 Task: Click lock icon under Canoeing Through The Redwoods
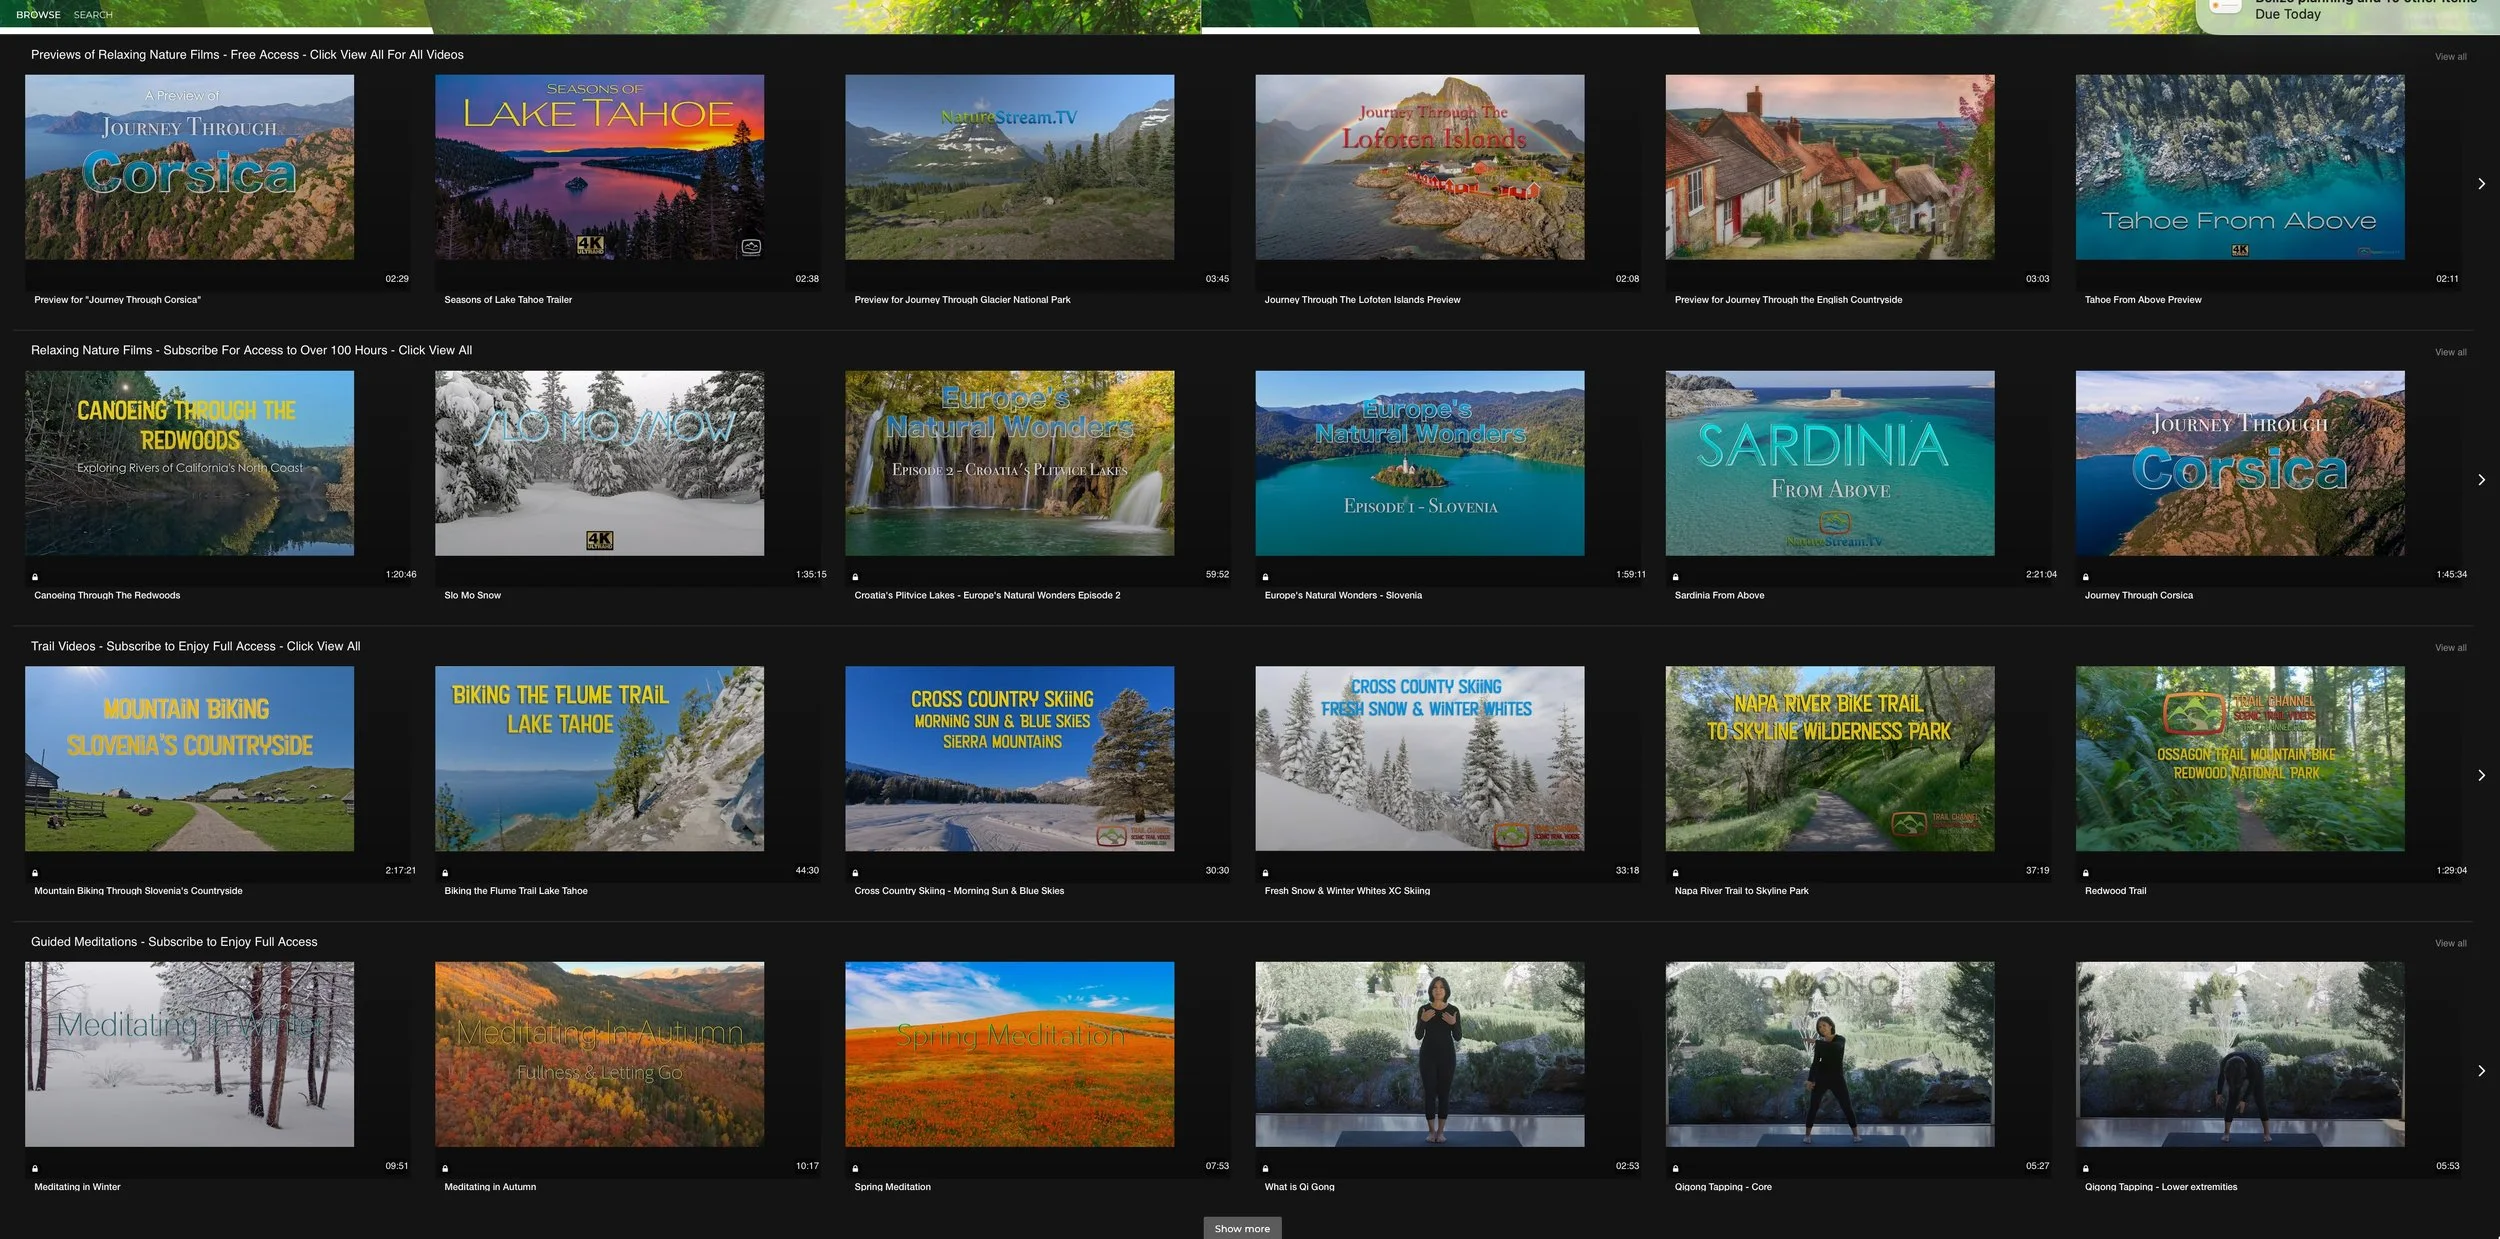[x=35, y=577]
